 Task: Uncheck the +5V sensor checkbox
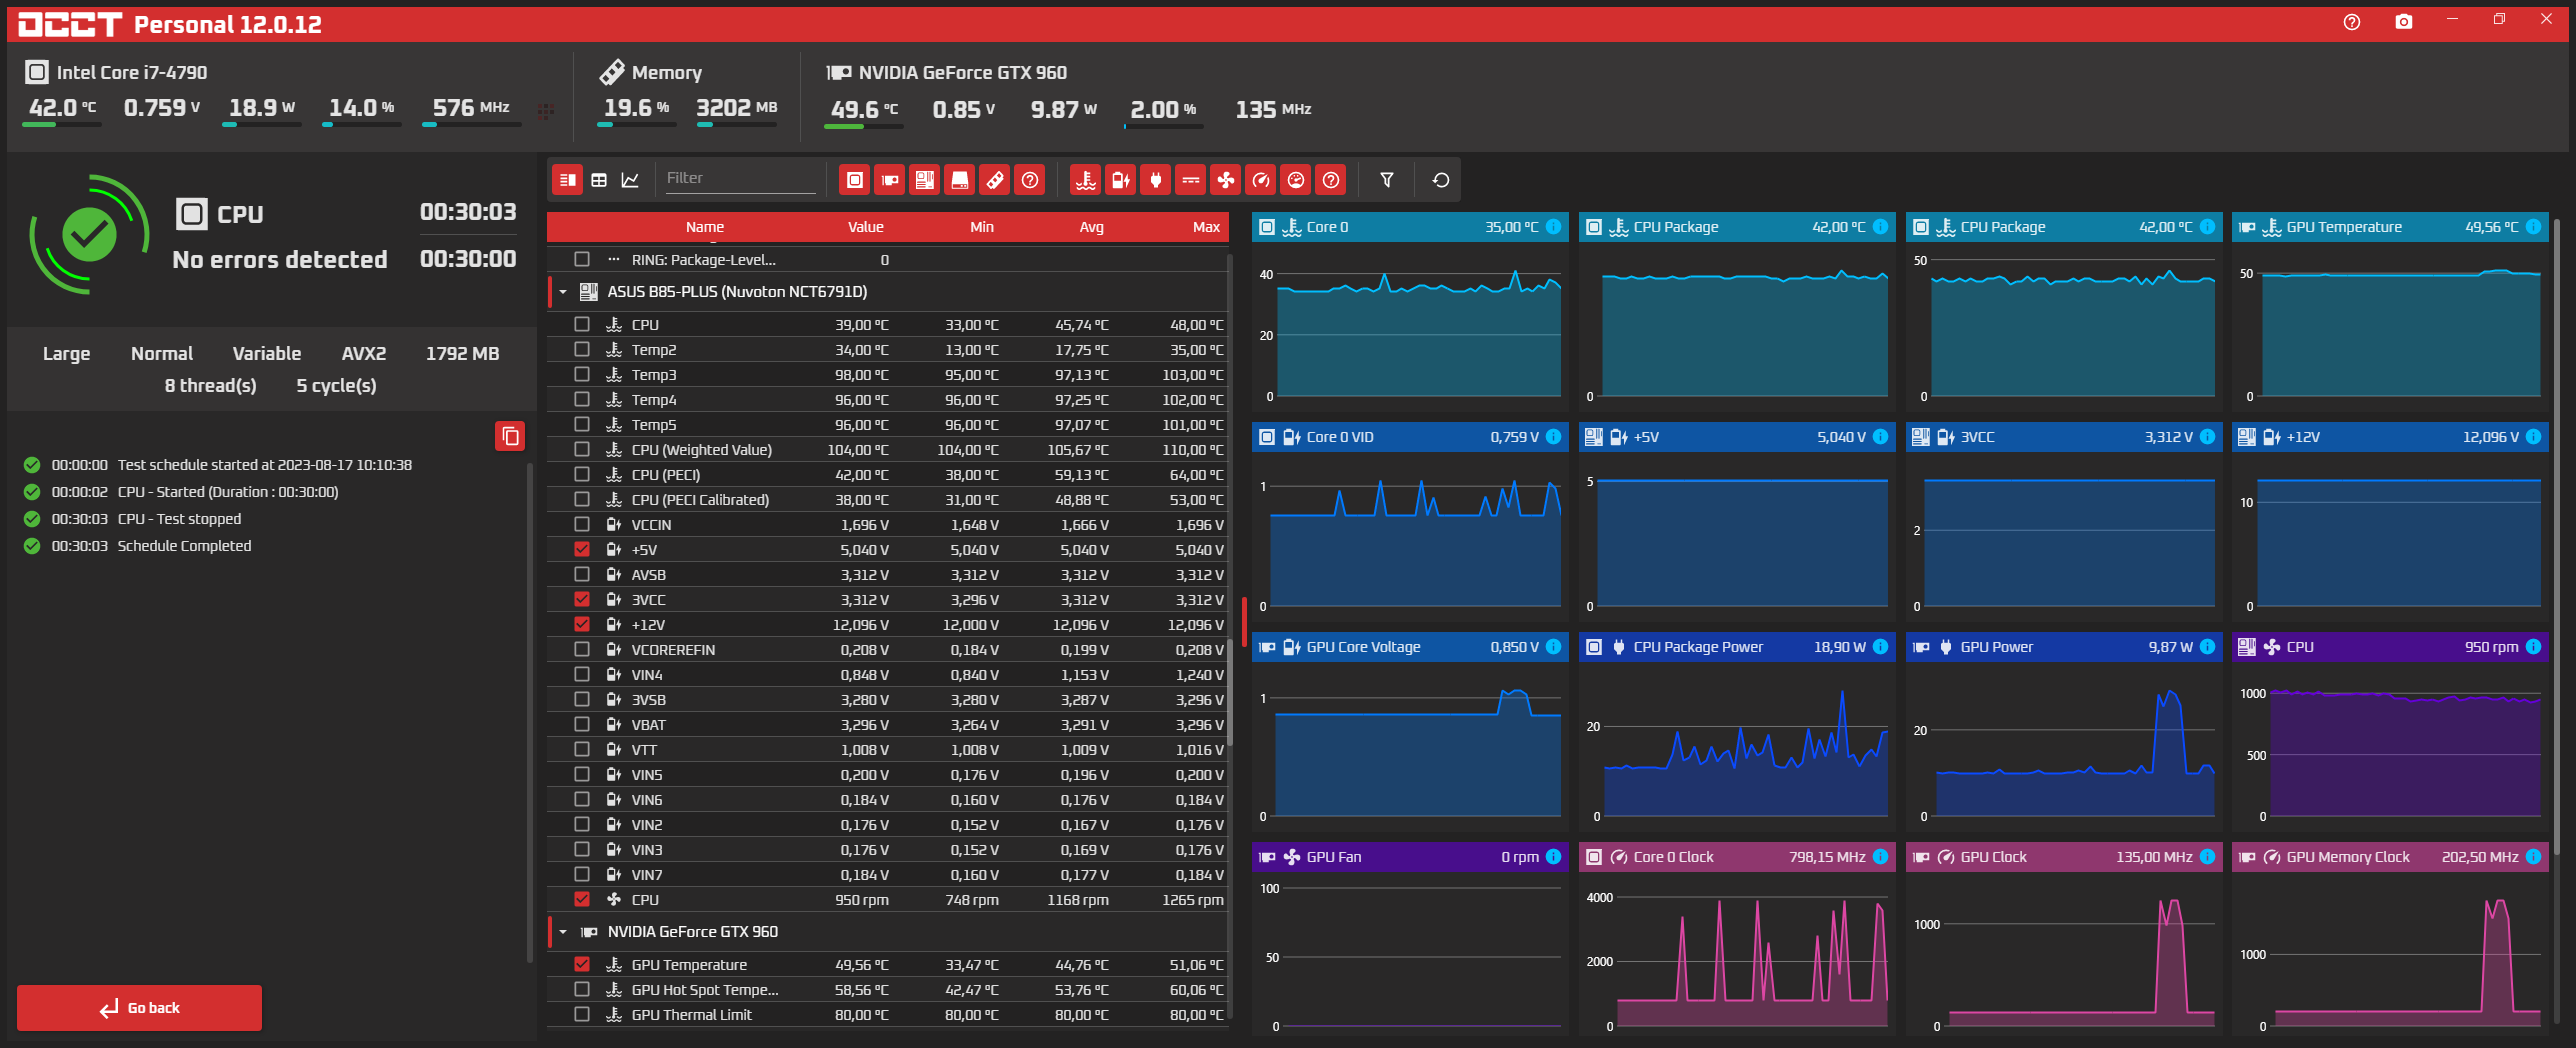tap(582, 549)
